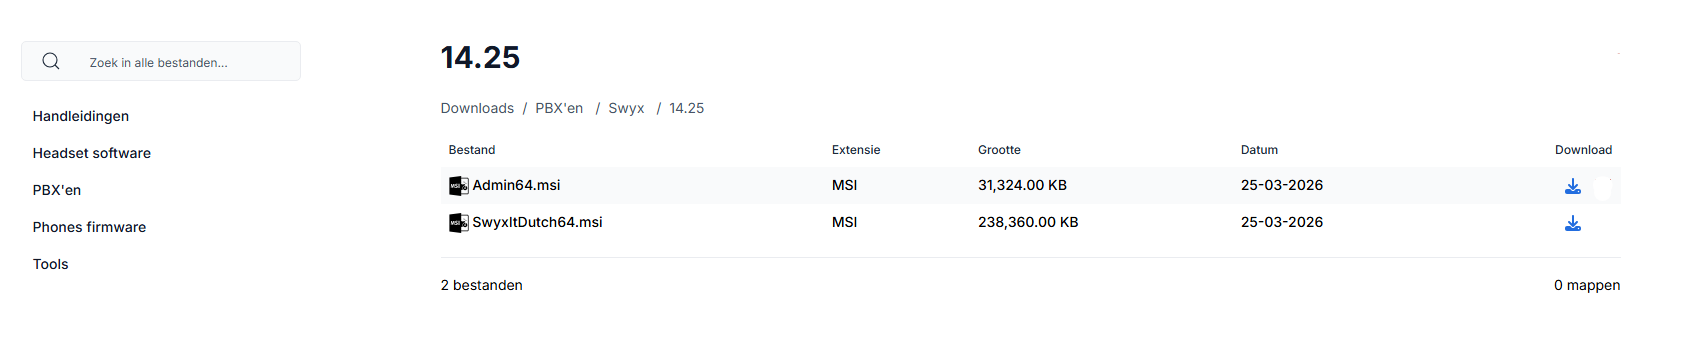Viewport: 1685px width, 360px height.
Task: Select the size value 238,360.00 KB
Action: pyautogui.click(x=1028, y=222)
